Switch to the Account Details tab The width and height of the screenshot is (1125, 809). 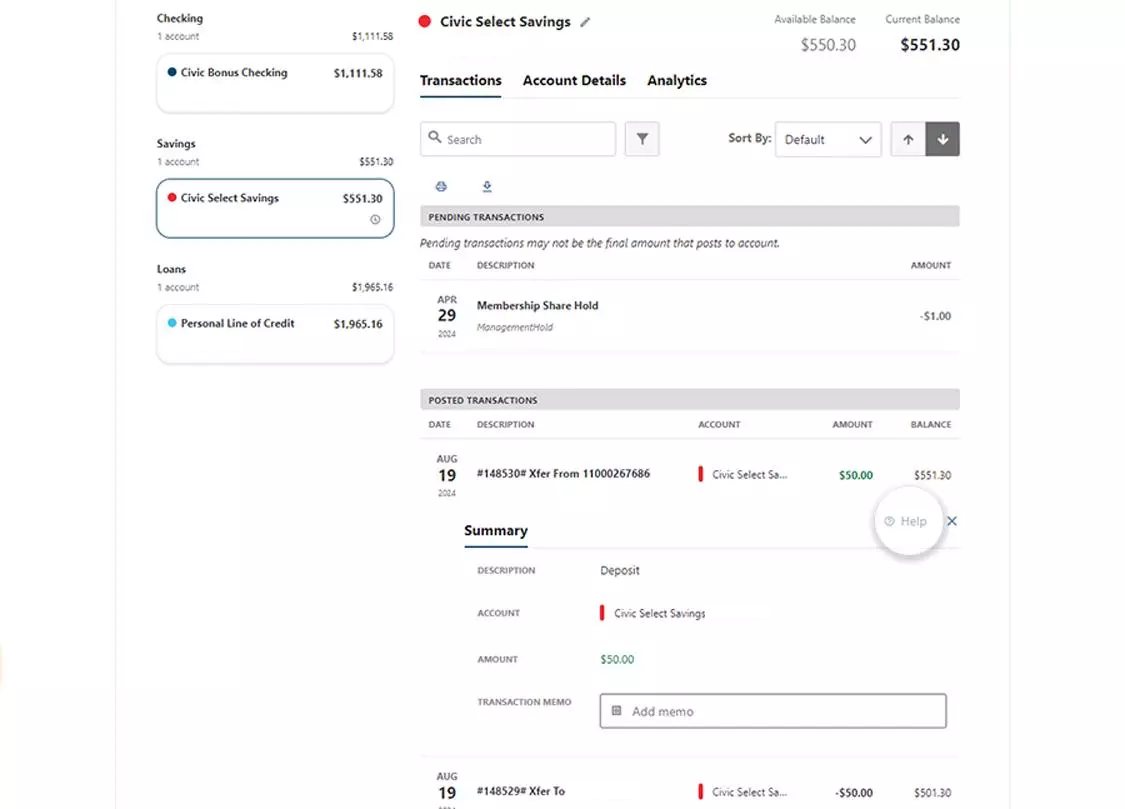[574, 80]
